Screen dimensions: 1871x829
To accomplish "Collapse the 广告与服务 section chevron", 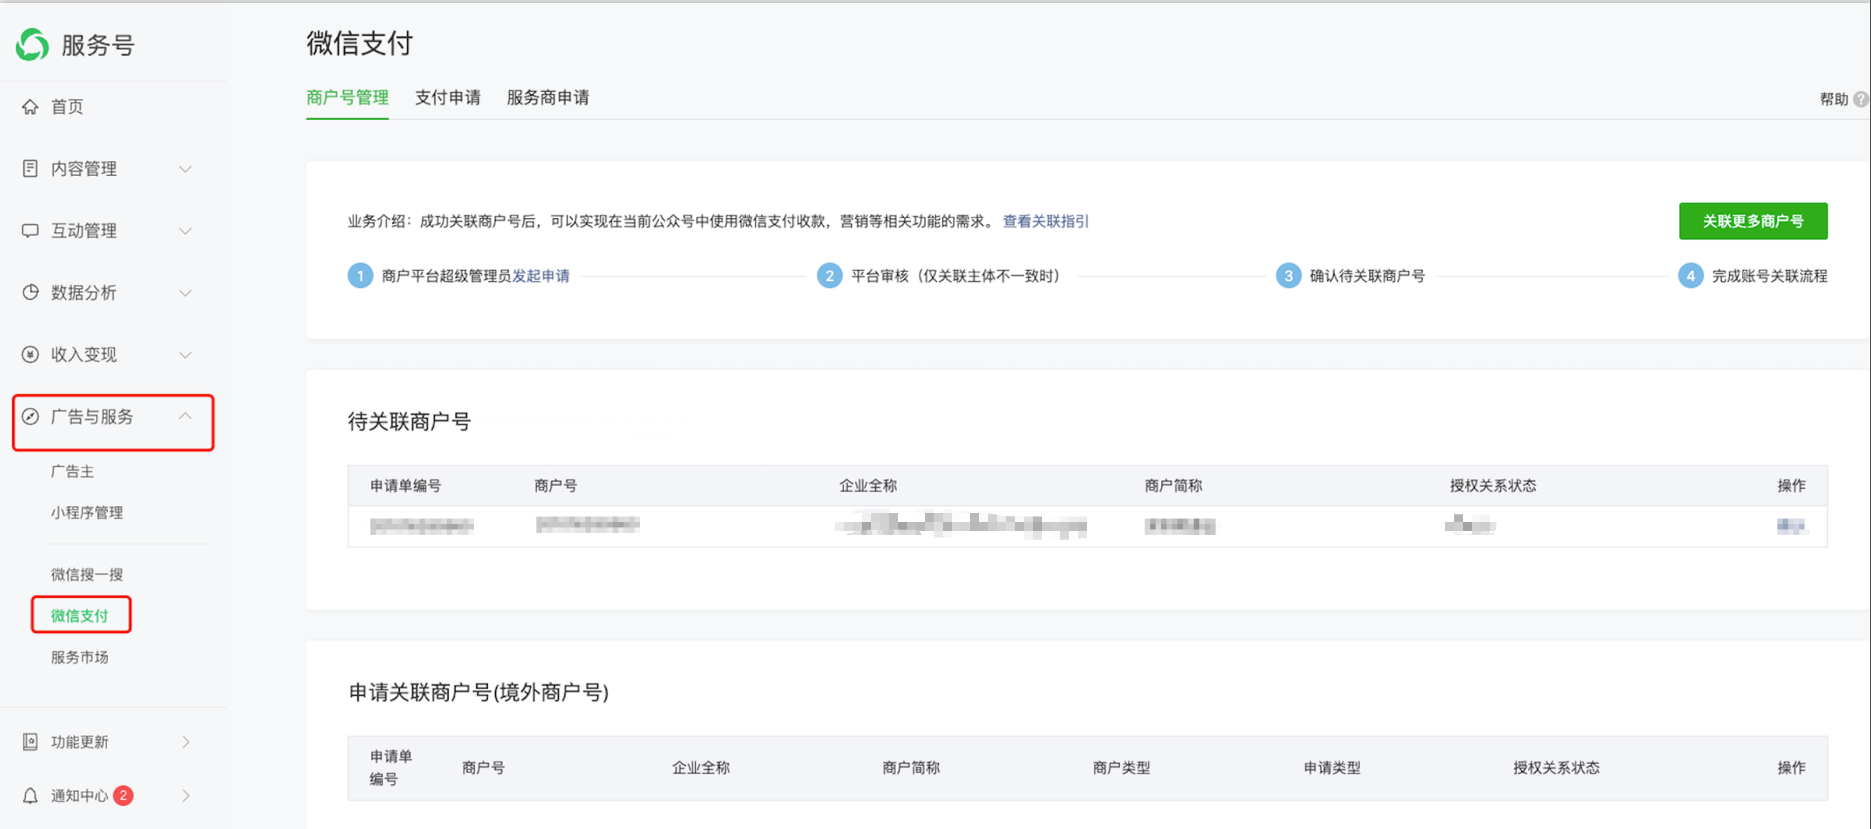I will click(x=185, y=416).
